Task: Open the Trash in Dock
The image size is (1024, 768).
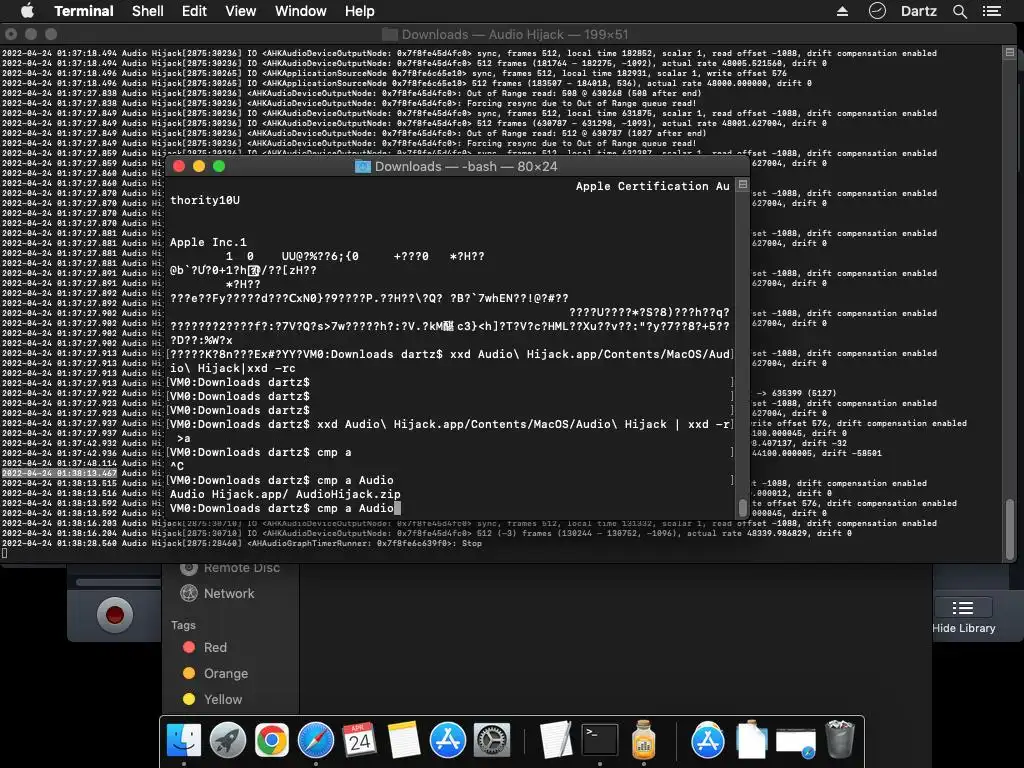Action: tap(840, 741)
